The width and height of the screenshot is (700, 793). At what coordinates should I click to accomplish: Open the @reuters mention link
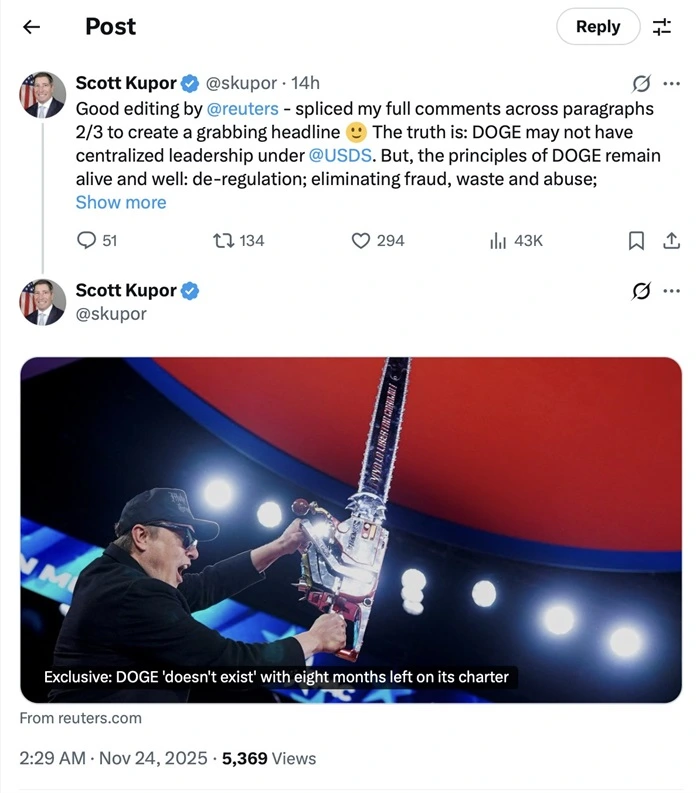coord(242,108)
